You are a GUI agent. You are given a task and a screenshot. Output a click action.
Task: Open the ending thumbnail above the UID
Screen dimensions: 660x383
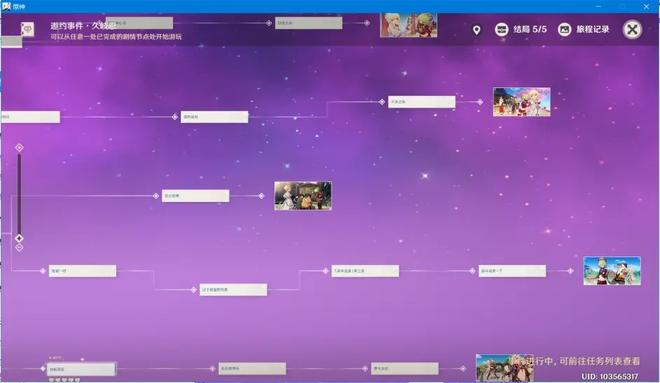coord(505,368)
